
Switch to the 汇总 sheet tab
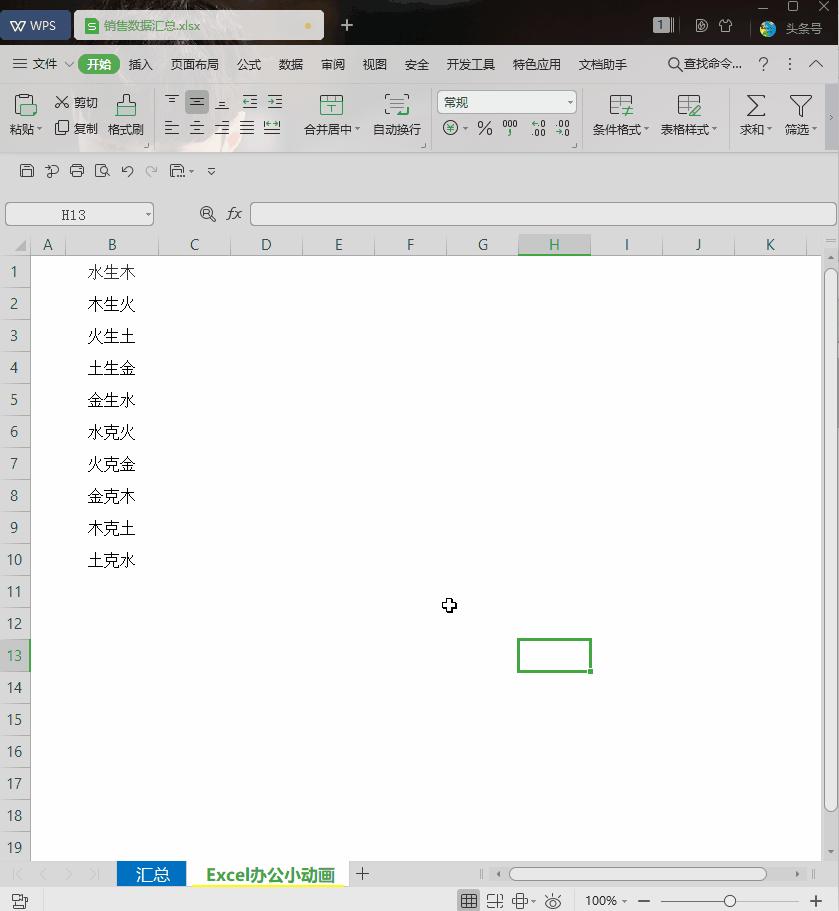pyautogui.click(x=151, y=873)
